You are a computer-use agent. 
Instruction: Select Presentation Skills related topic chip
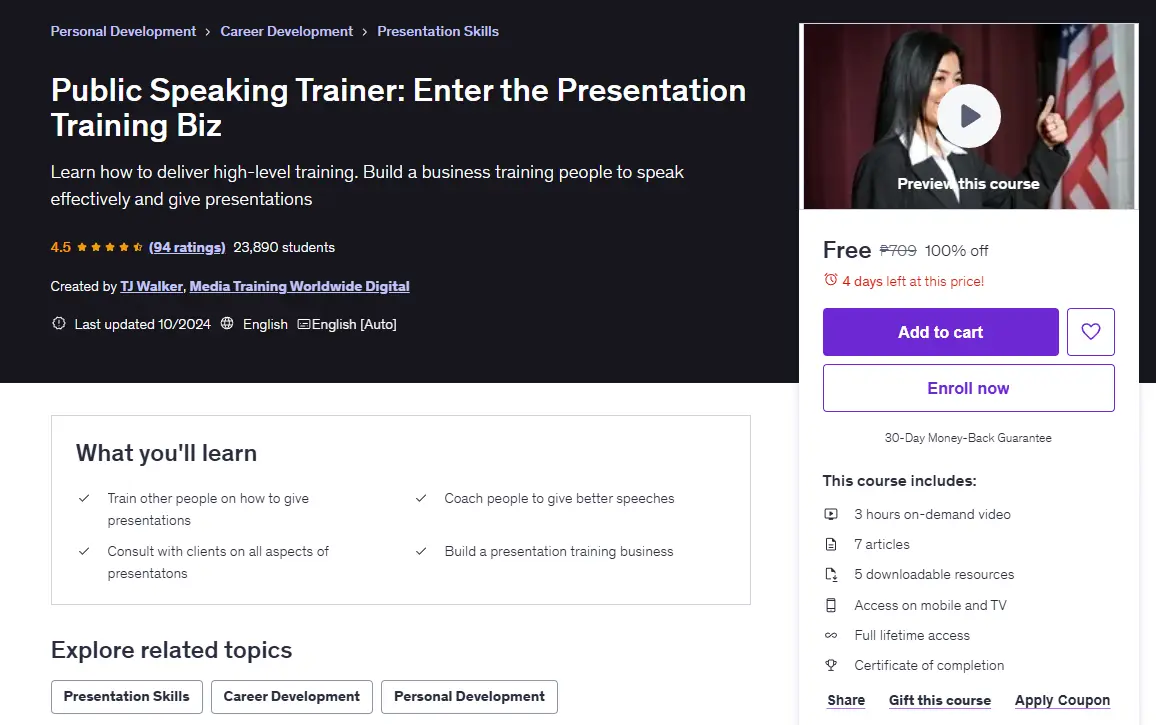pyautogui.click(x=127, y=697)
